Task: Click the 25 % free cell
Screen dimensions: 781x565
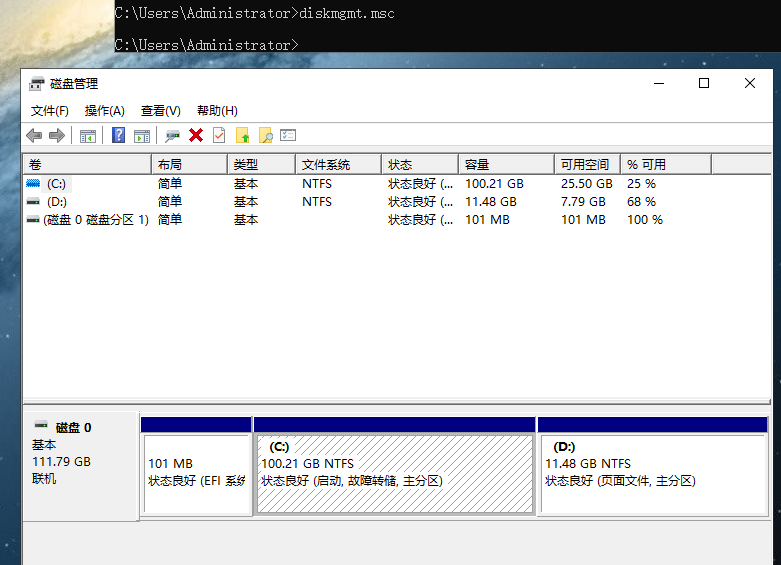Action: (x=641, y=184)
